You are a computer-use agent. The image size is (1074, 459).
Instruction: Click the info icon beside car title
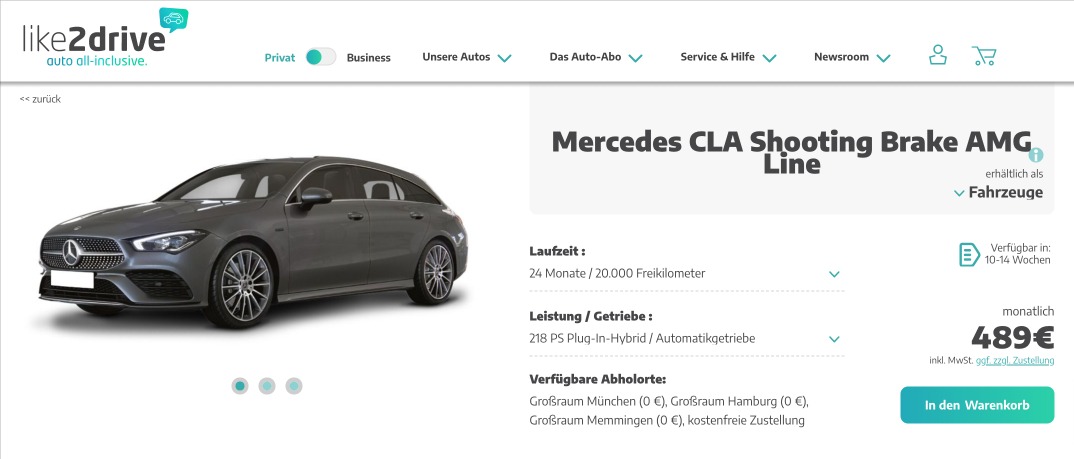click(x=1035, y=155)
